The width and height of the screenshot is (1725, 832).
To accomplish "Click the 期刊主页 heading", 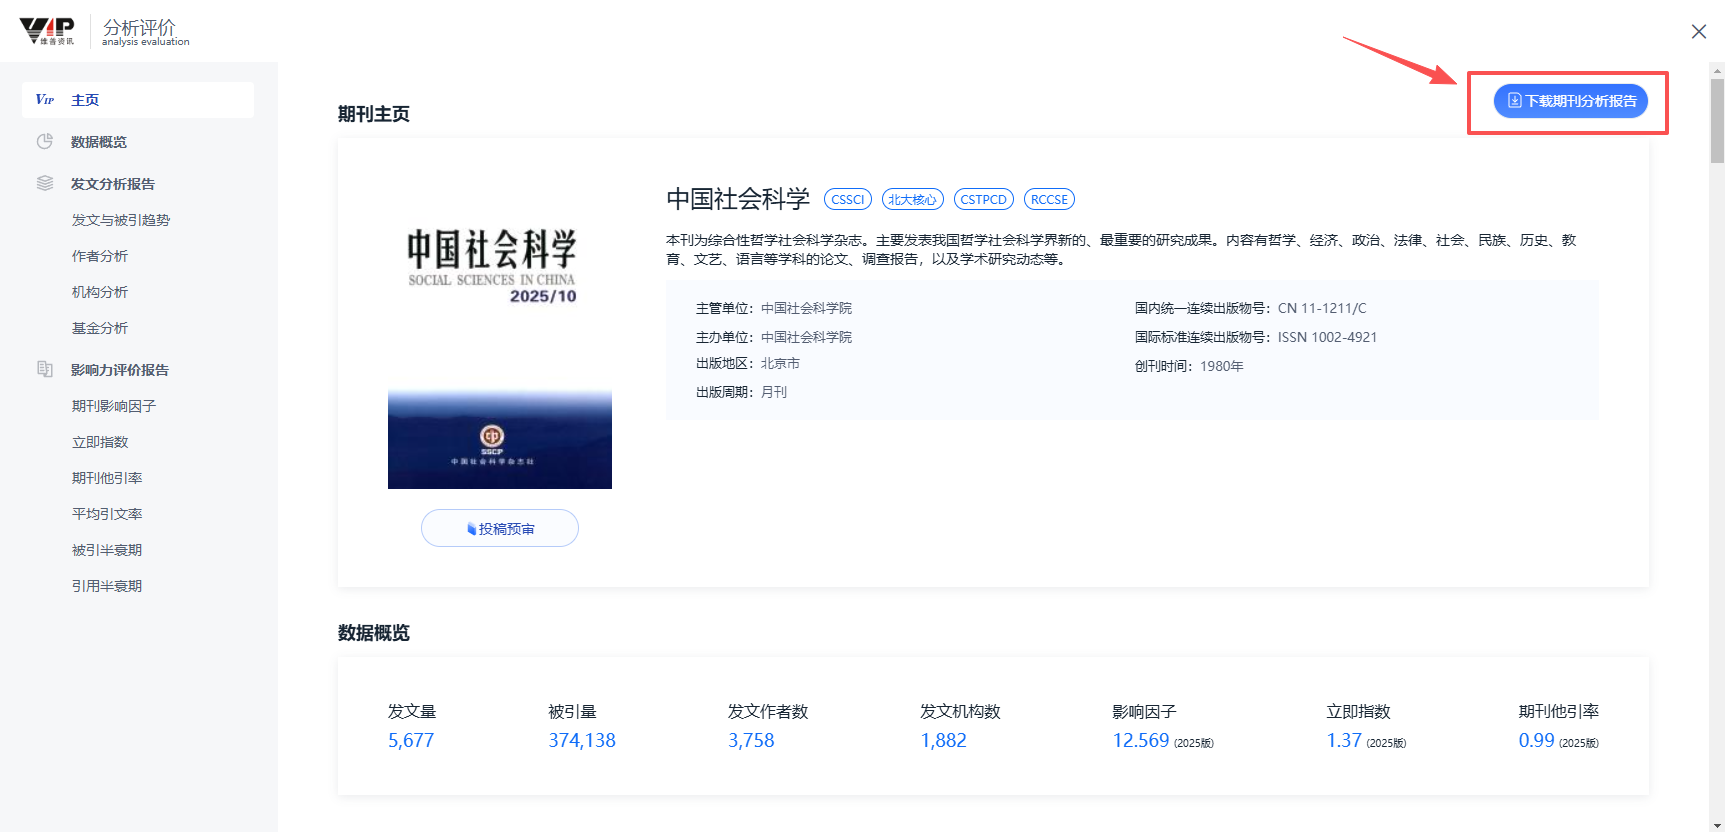I will pos(374,114).
